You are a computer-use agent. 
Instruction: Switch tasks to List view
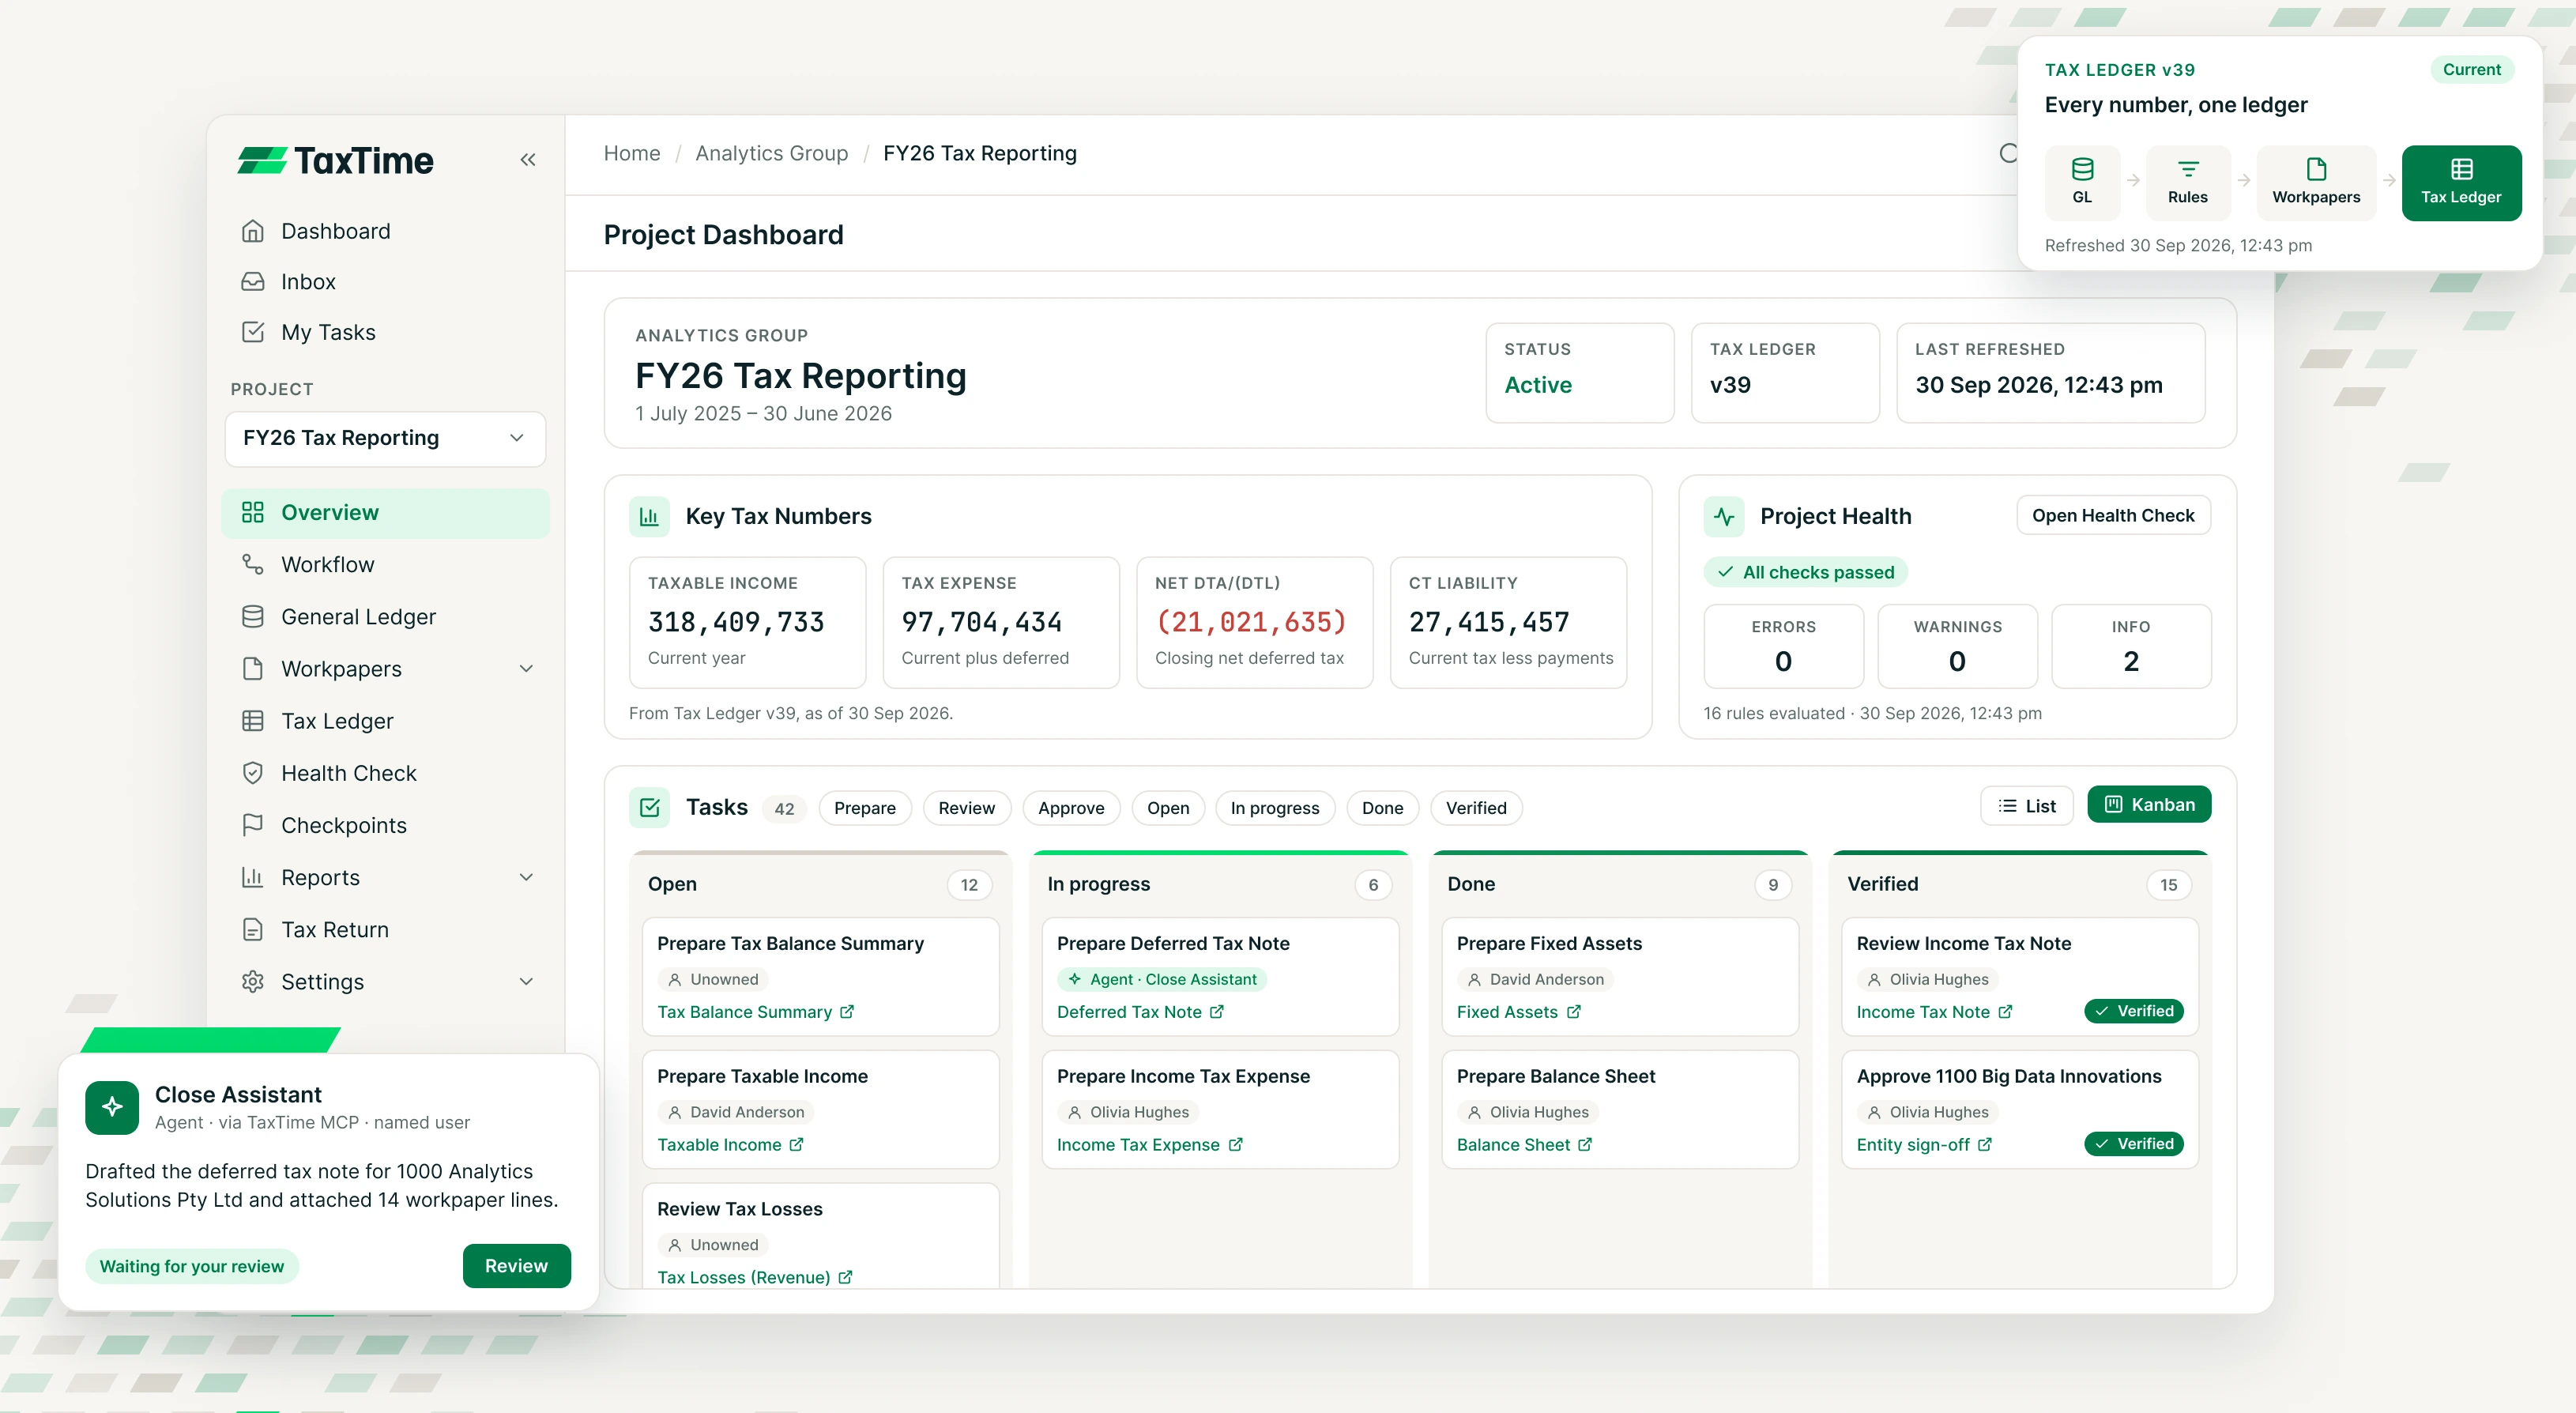pos(2027,806)
